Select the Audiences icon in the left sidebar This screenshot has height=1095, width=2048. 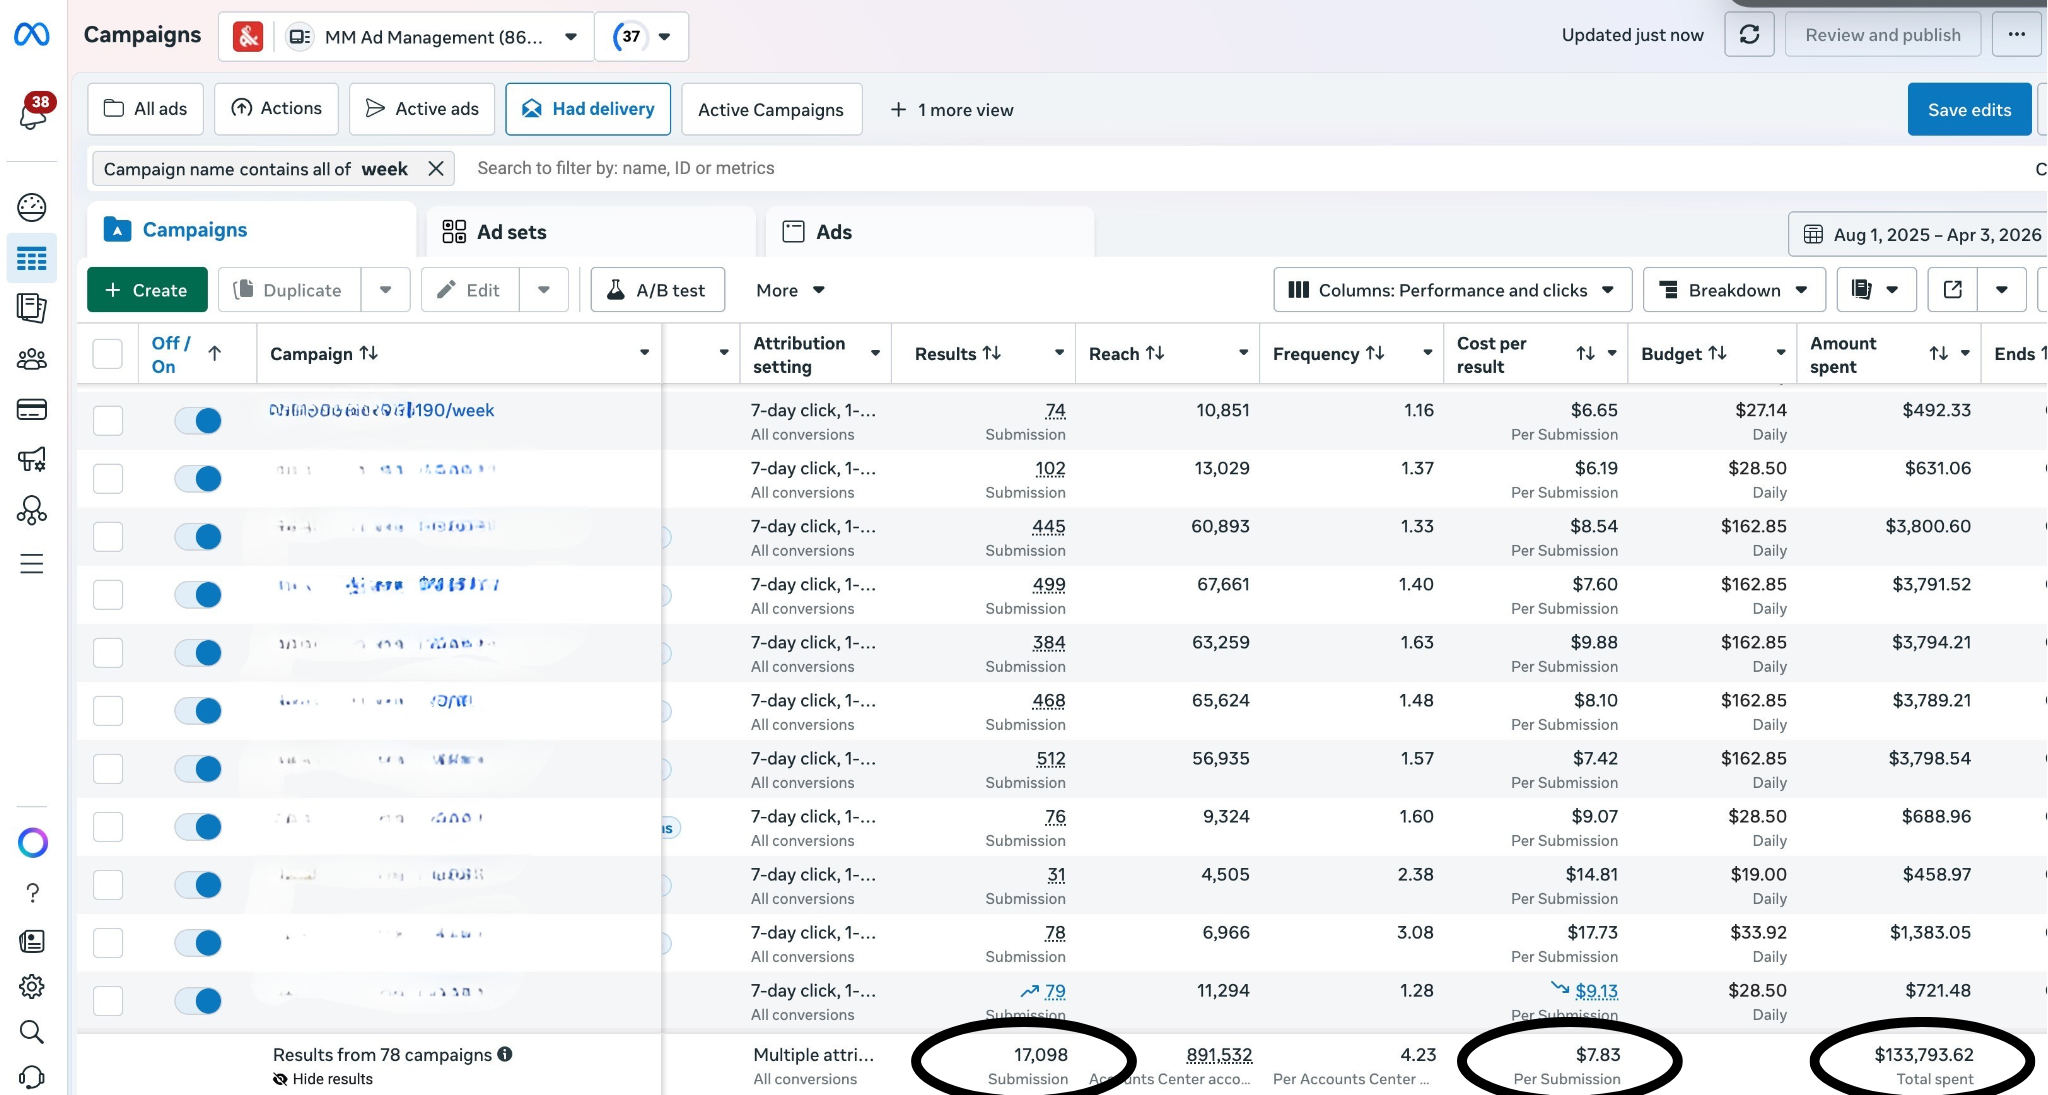pyautogui.click(x=32, y=358)
